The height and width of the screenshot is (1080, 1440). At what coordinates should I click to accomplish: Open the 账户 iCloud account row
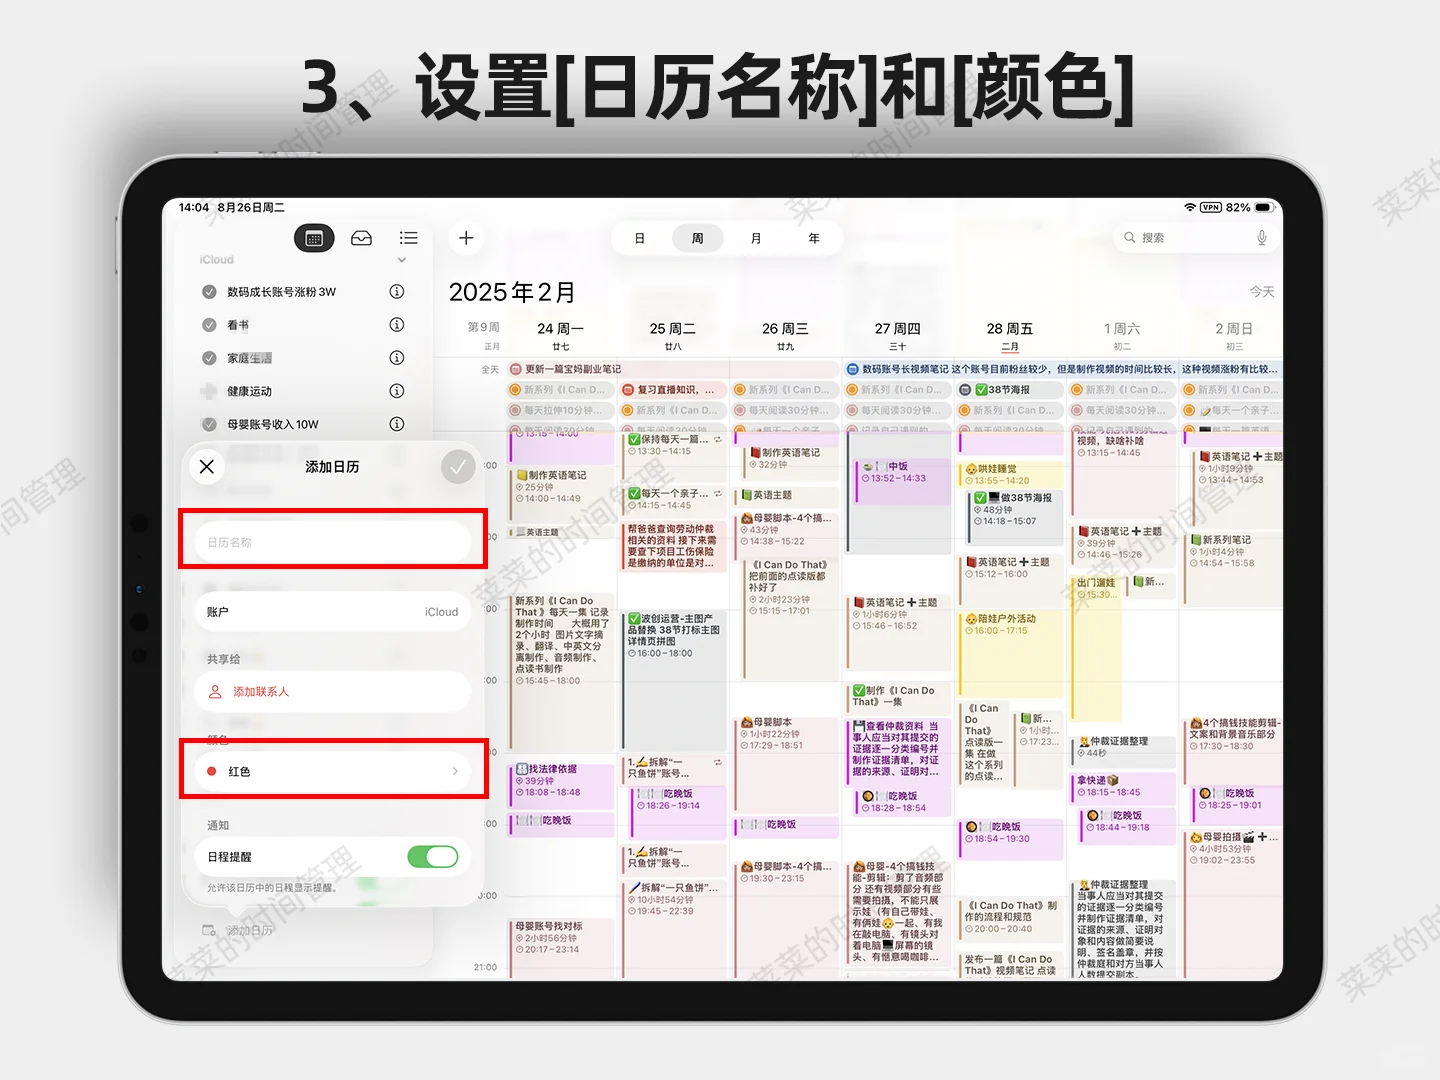333,612
